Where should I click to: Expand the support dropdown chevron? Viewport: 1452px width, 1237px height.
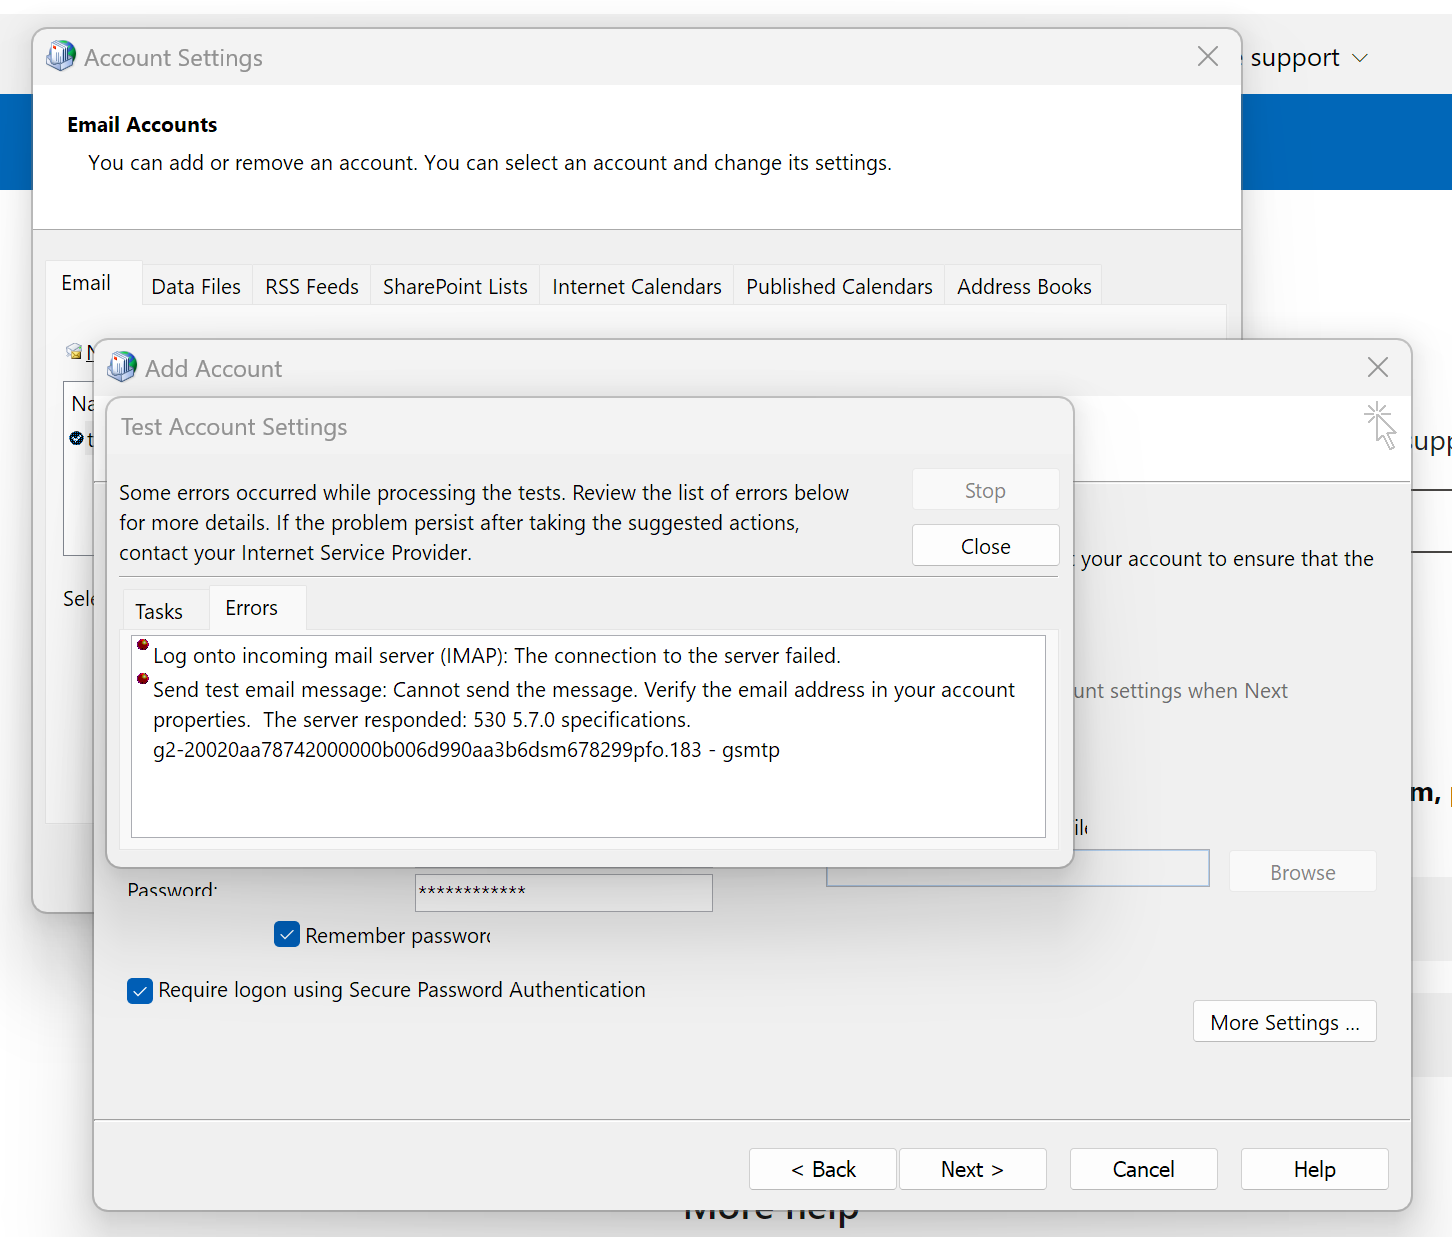point(1360,58)
